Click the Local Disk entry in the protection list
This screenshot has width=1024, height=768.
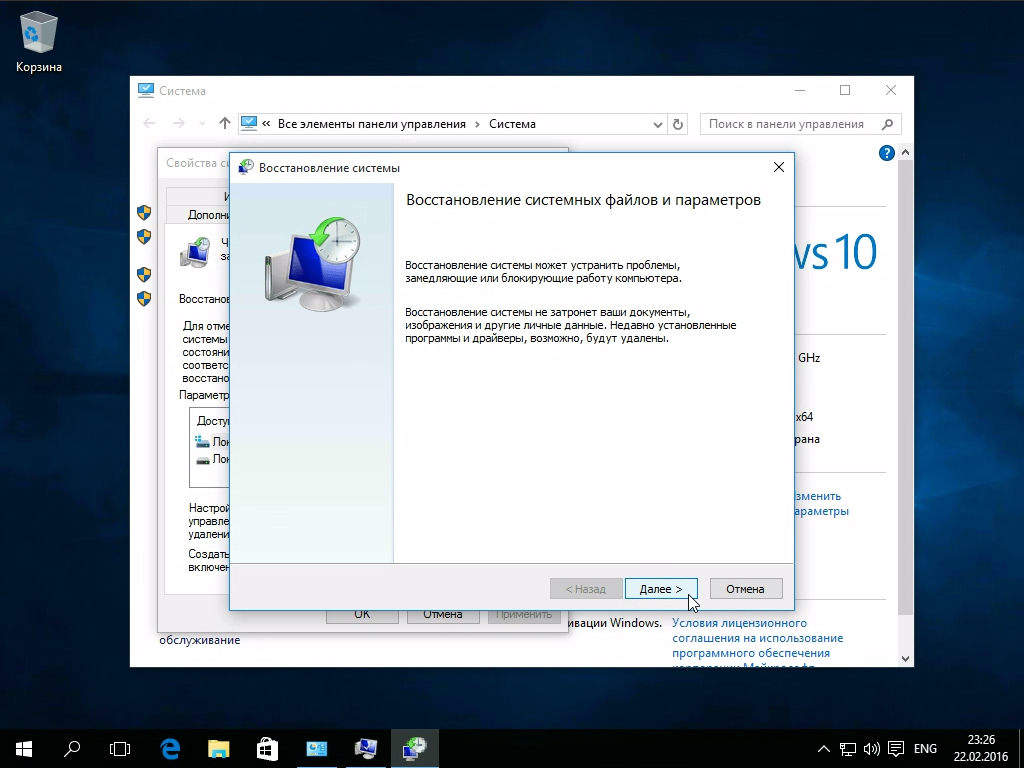(210, 441)
